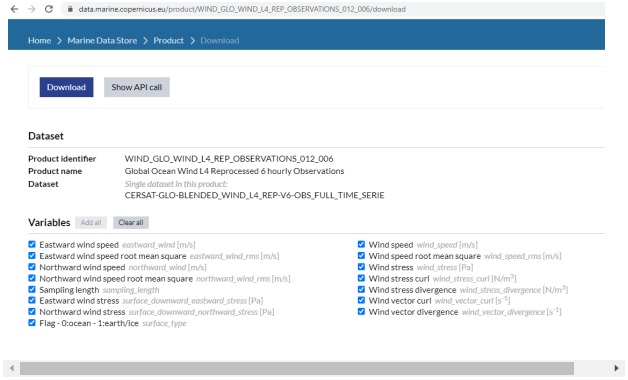The image size is (628, 380).
Task: Click the Dataset section heading
Action: click(x=46, y=136)
